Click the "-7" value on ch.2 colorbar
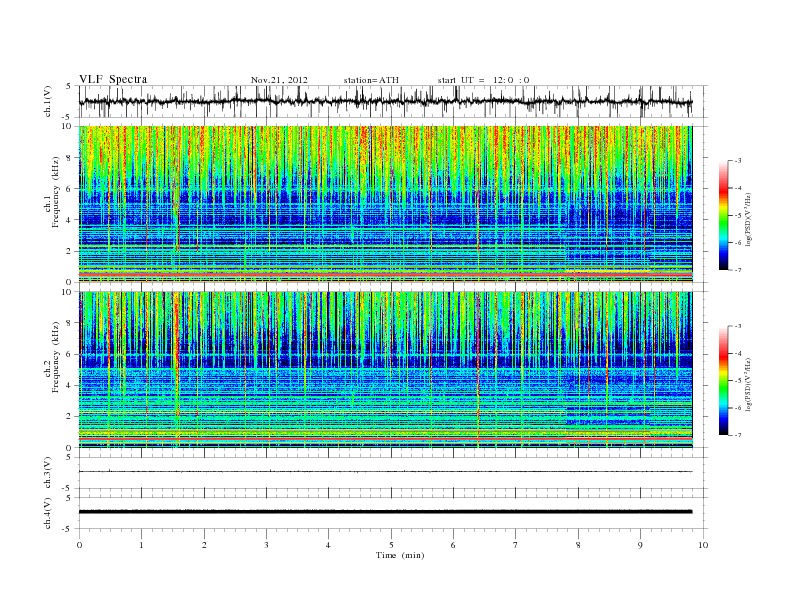Viewport: 792px width, 612px height. (738, 435)
